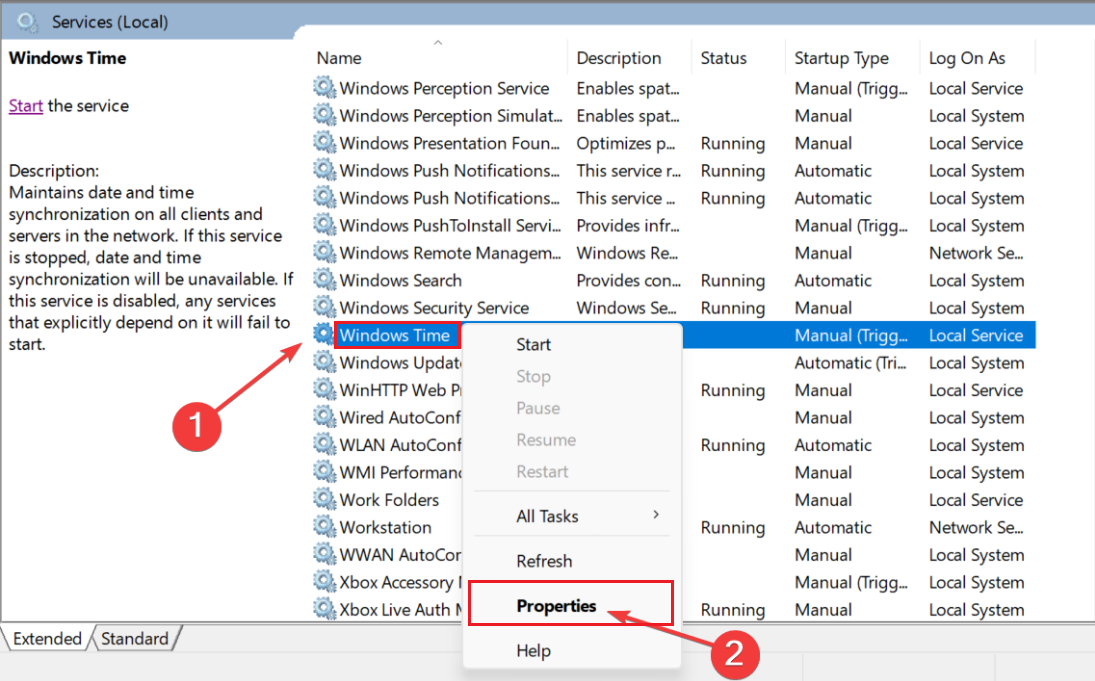Click the Services (Local) panel title
Viewport: 1095px width, 681px height.
click(110, 22)
